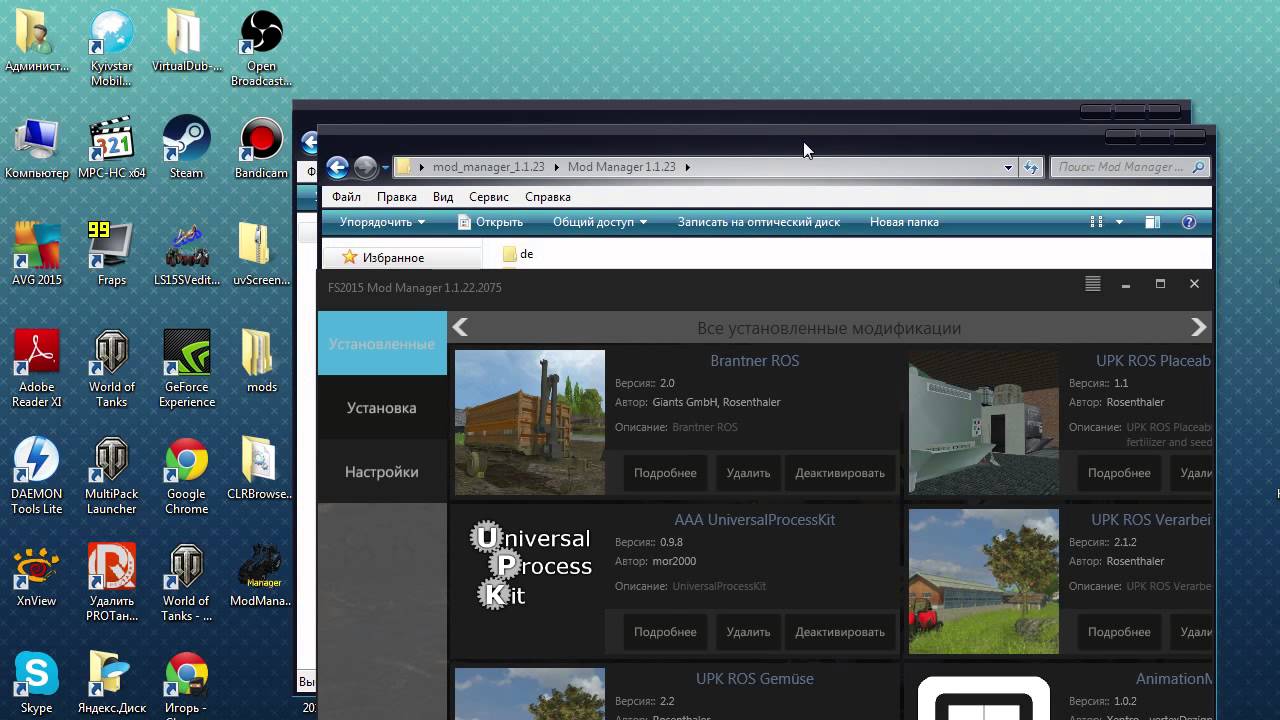This screenshot has height=720, width=1280.
Task: Go back in the Explorer window
Action: point(338,167)
